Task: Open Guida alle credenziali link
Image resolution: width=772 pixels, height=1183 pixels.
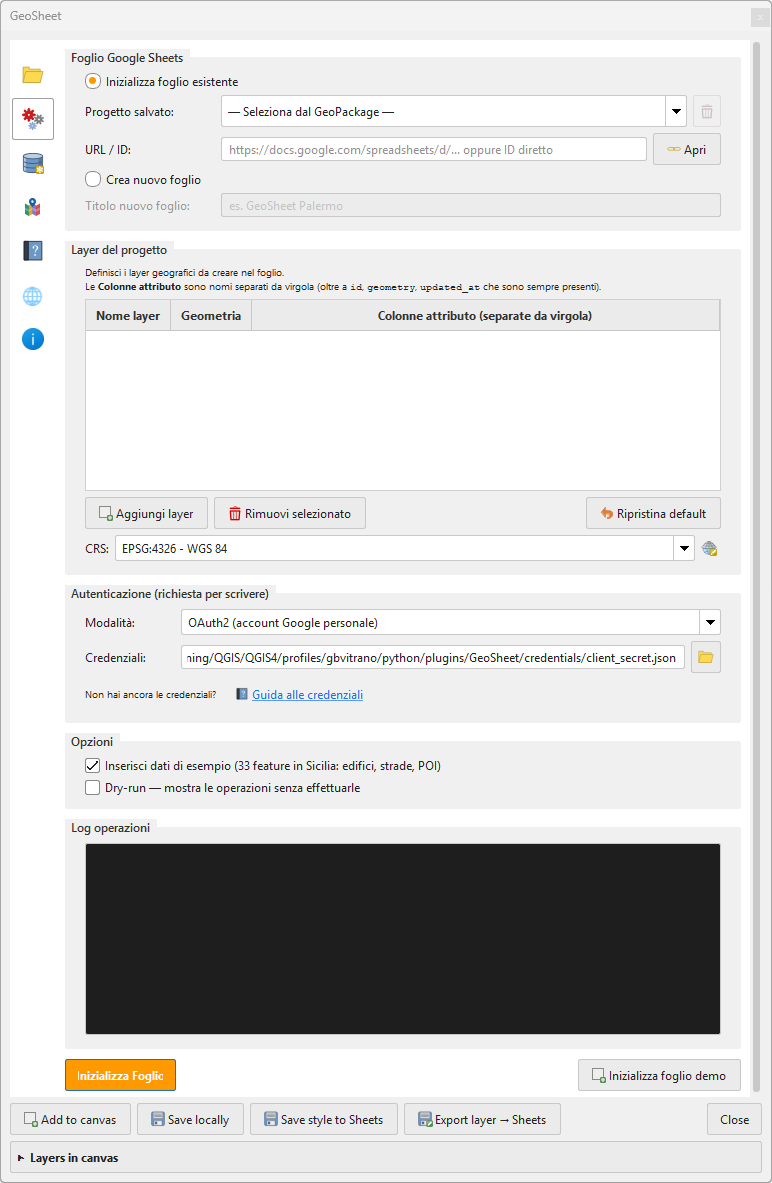Action: (307, 695)
